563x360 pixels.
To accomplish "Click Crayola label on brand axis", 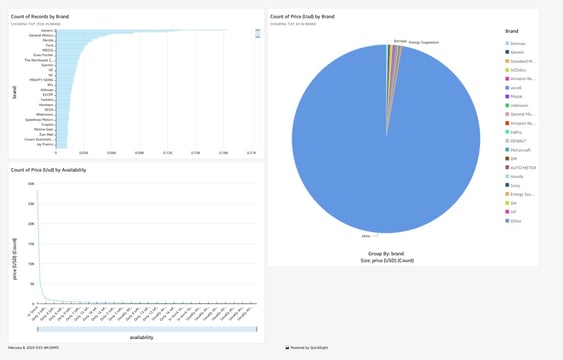I will [x=47, y=125].
